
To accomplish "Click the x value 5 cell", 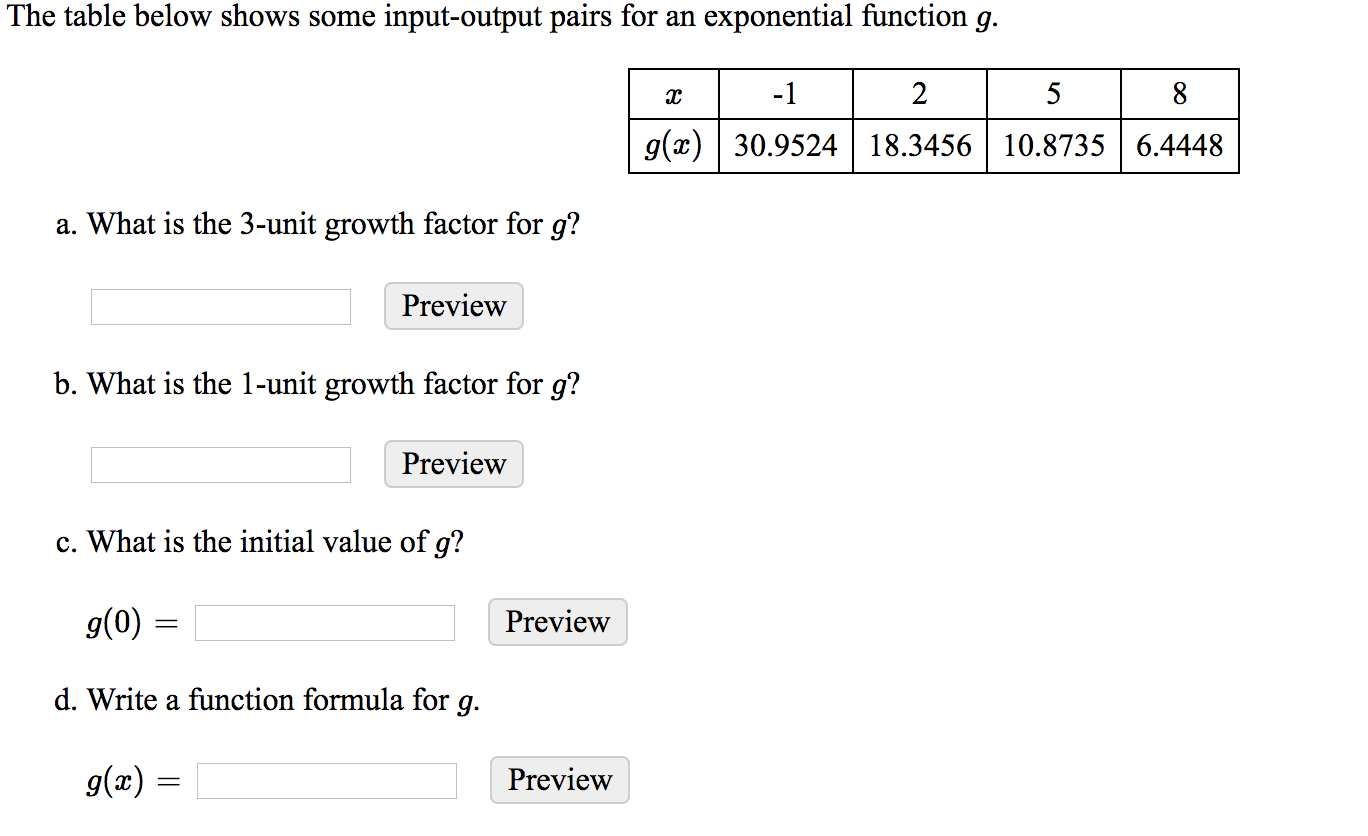I will pos(1054,95).
